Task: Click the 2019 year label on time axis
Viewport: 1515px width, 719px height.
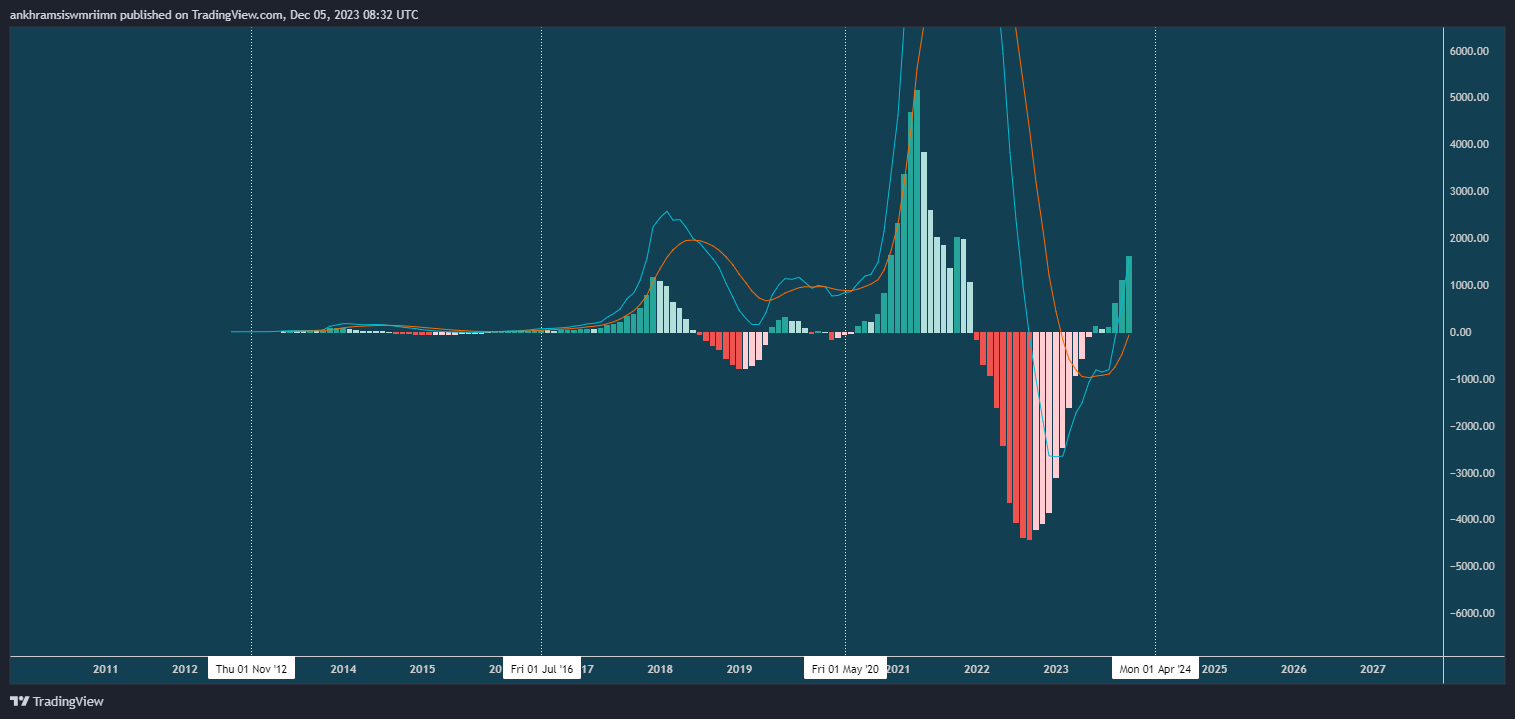Action: click(739, 669)
